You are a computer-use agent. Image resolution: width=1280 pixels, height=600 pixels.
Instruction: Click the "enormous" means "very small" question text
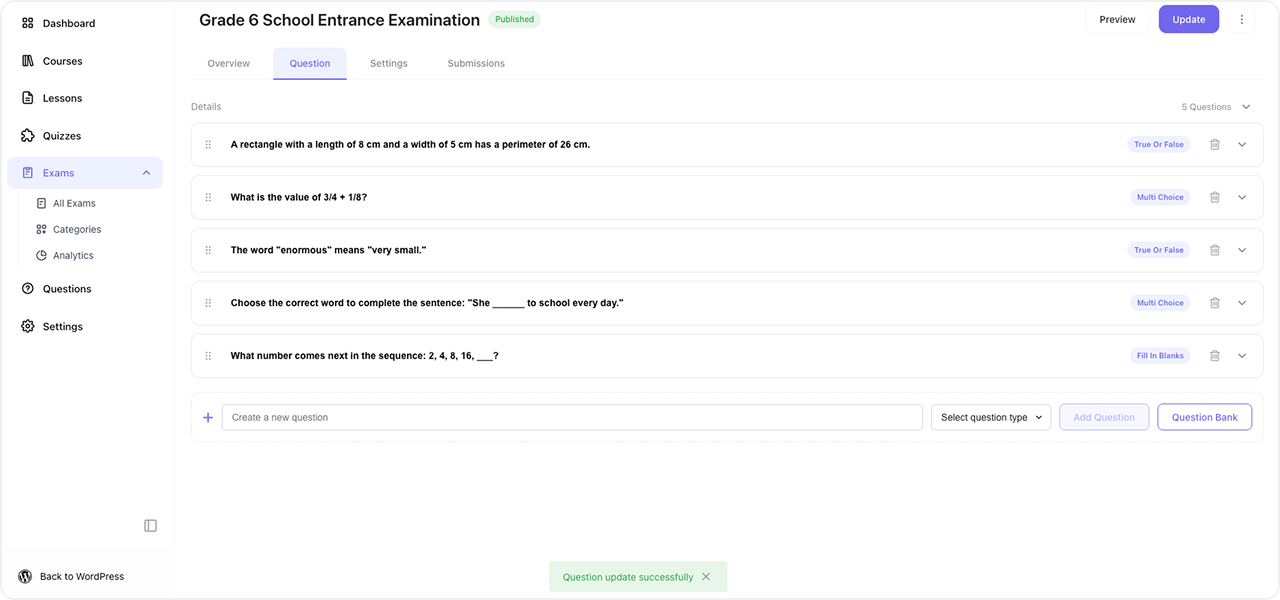[x=328, y=250]
